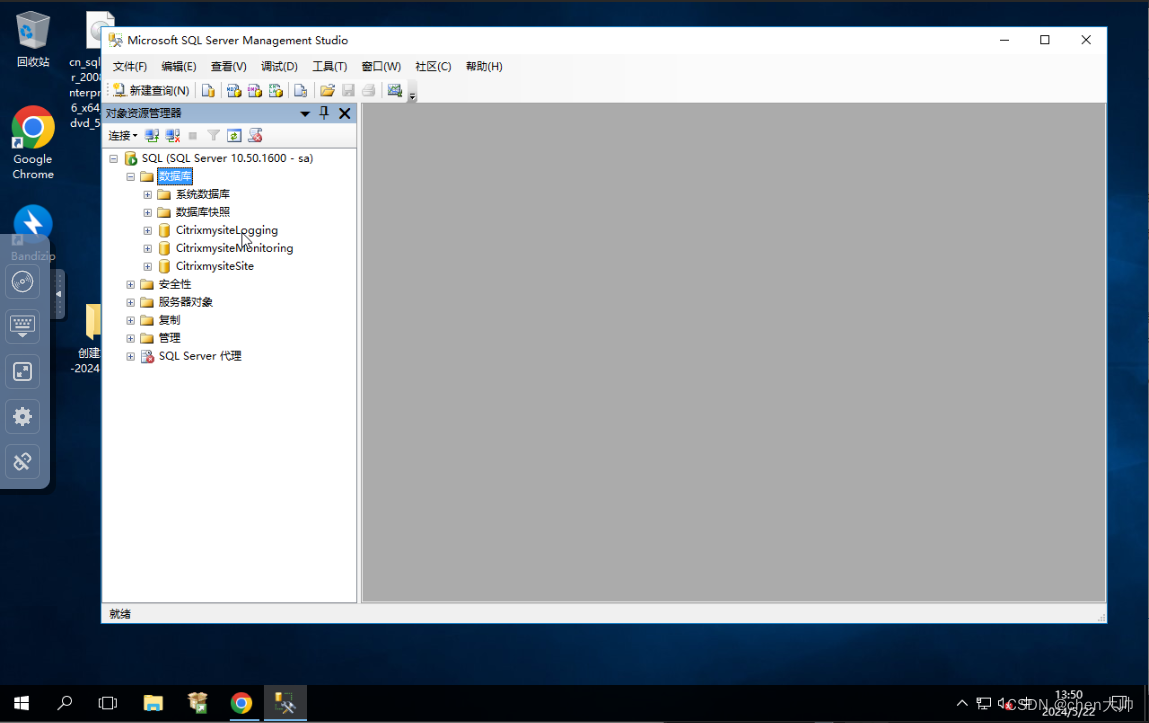
Task: Click the keyboard icon in floating sidebar
Action: coord(23,326)
